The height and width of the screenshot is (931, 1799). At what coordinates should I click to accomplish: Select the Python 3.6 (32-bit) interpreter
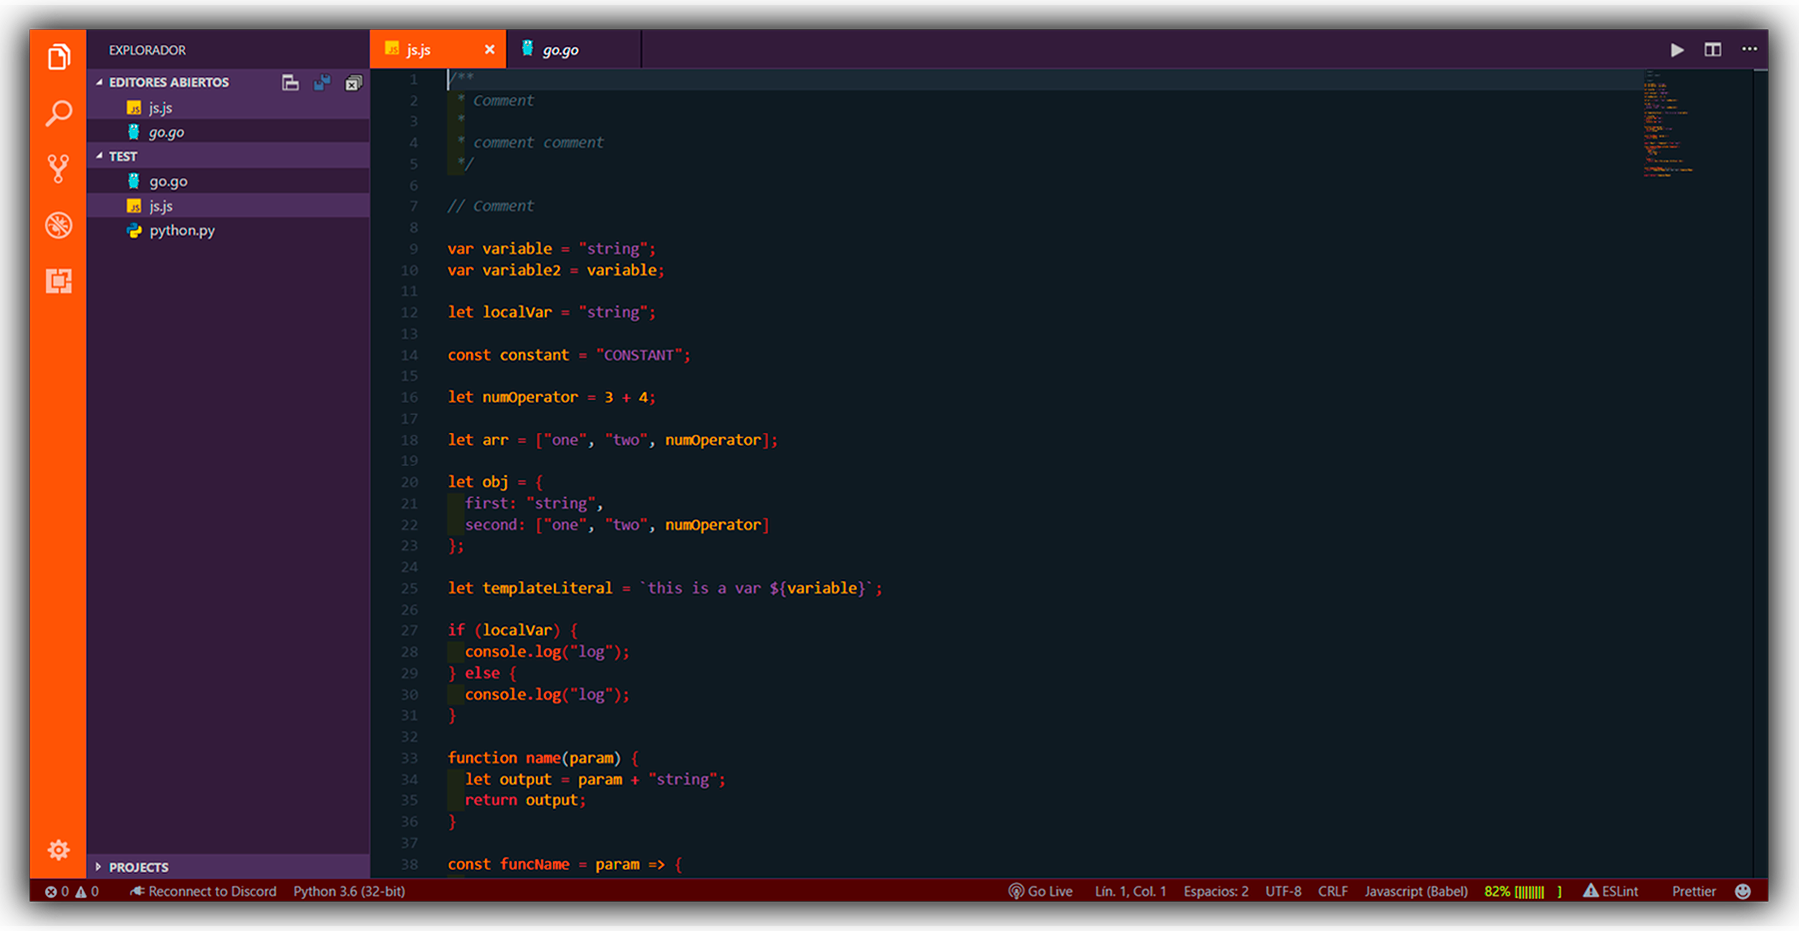(x=349, y=891)
